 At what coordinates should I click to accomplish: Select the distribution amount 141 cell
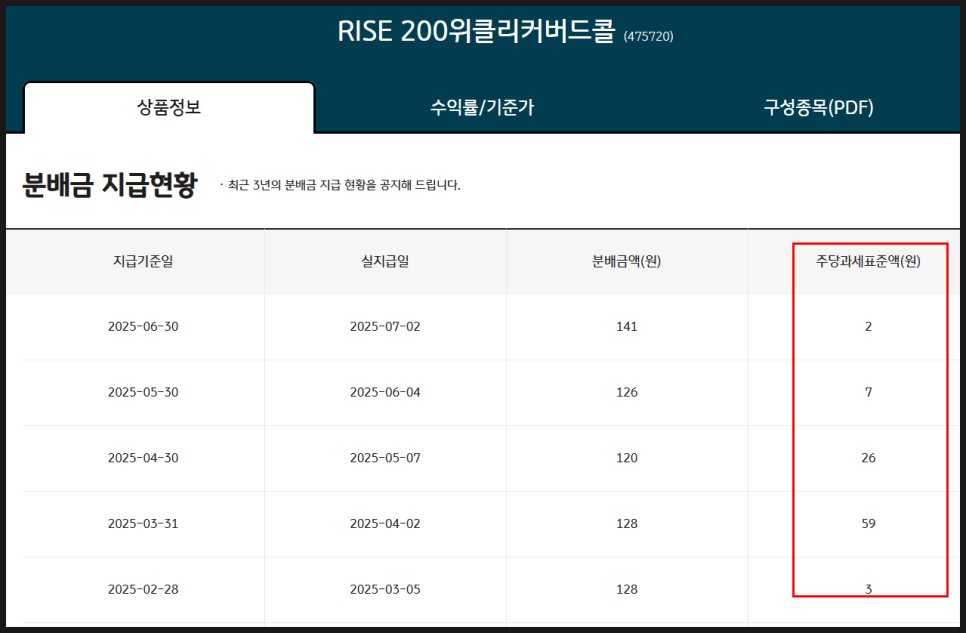click(x=627, y=327)
